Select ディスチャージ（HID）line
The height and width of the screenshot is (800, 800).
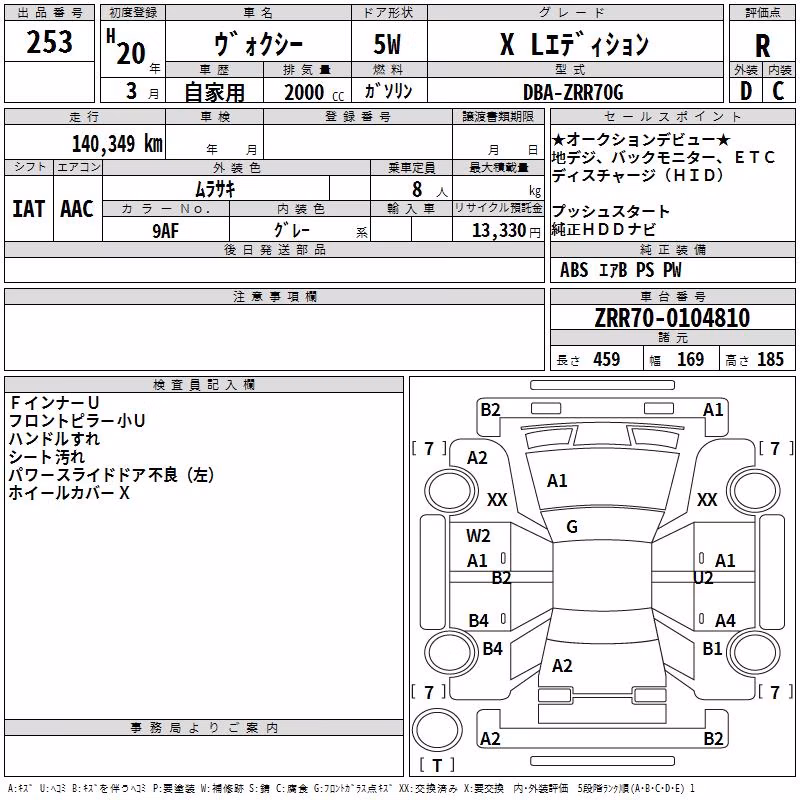tap(638, 175)
